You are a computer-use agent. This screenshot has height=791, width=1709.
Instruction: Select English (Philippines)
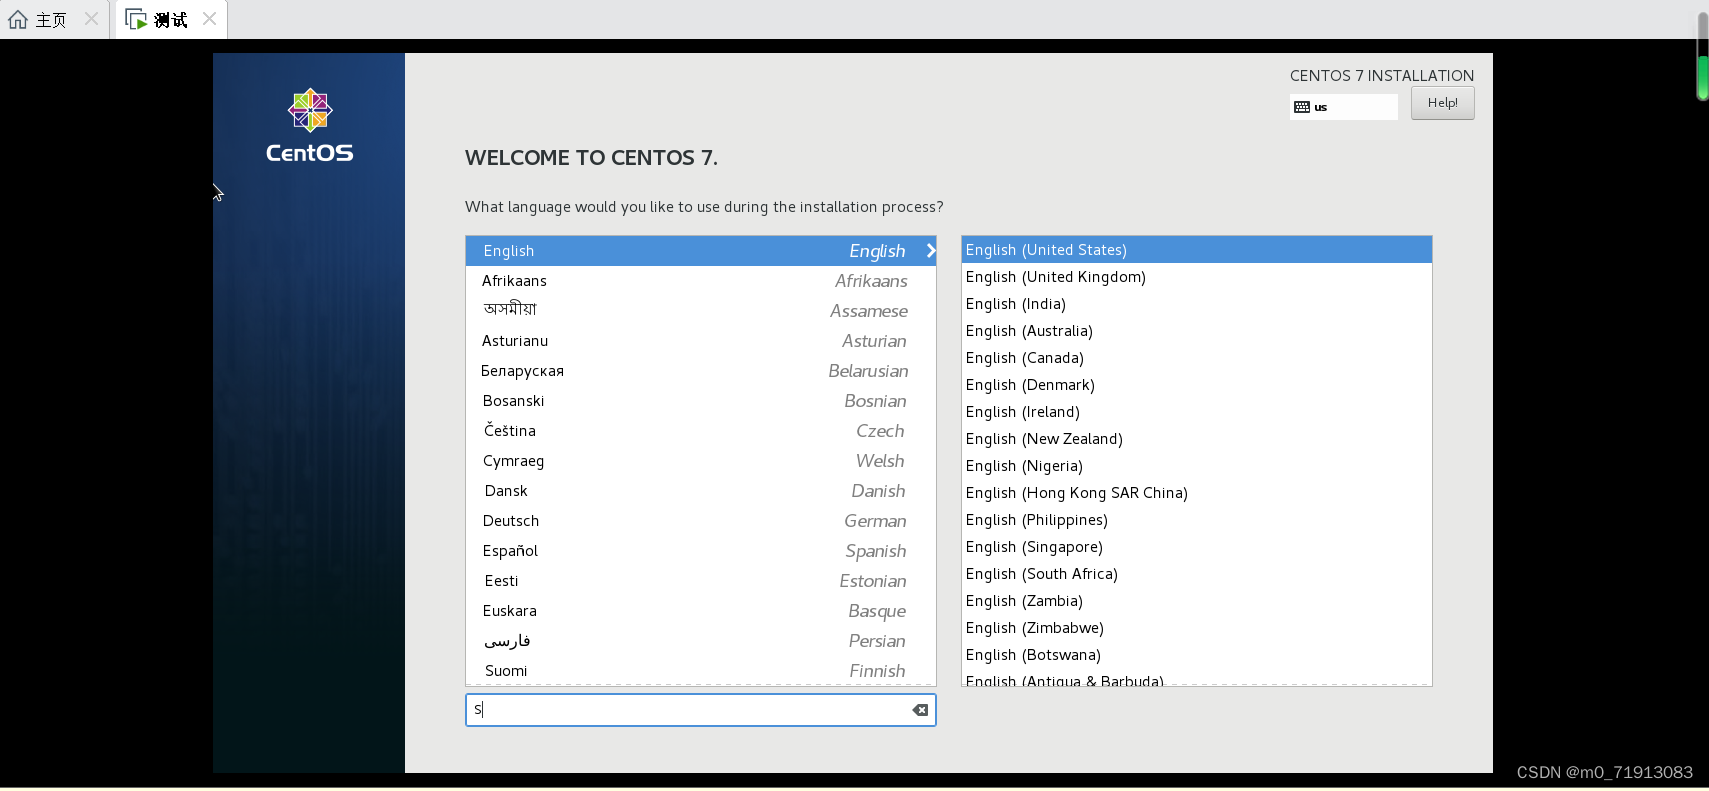click(1197, 520)
